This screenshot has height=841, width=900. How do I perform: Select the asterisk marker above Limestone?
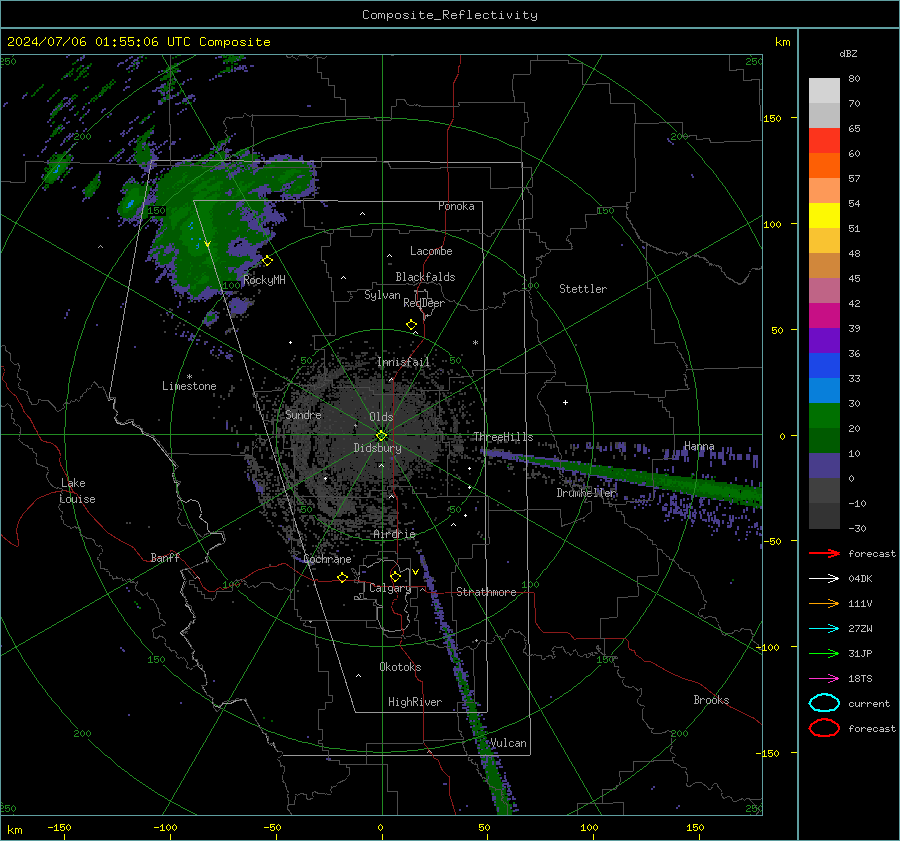tap(189, 377)
